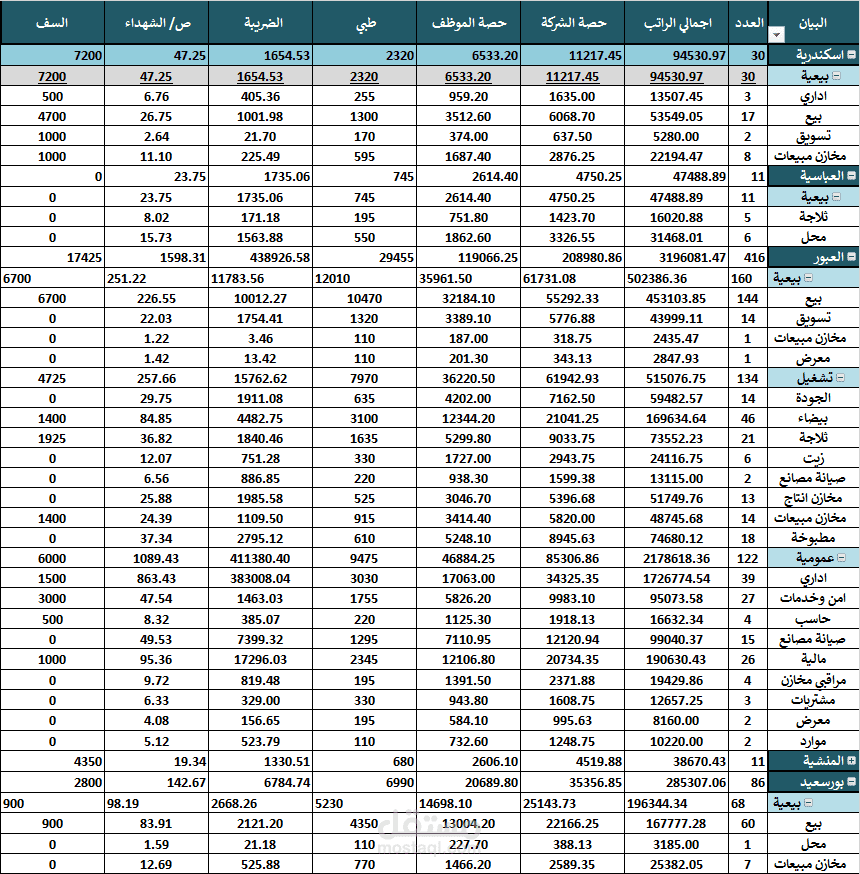Select the cell with value 1726774.54
860x874 pixels.
click(677, 579)
